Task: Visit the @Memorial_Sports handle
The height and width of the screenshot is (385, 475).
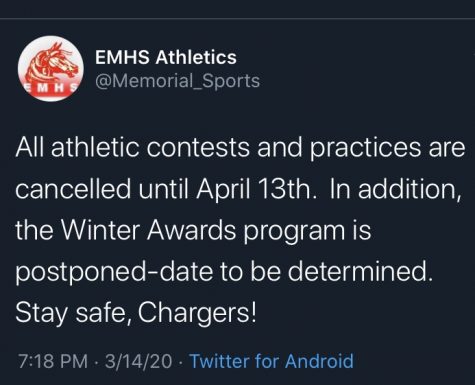Action: coord(177,81)
